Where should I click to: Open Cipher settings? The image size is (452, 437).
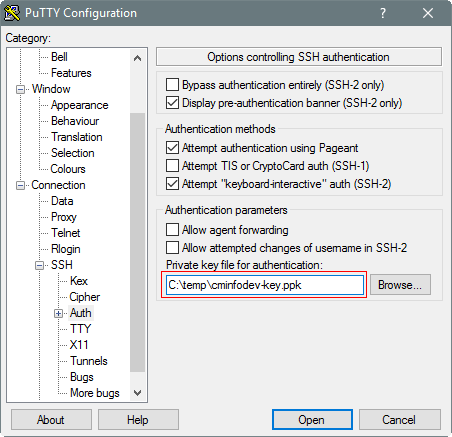click(x=85, y=297)
